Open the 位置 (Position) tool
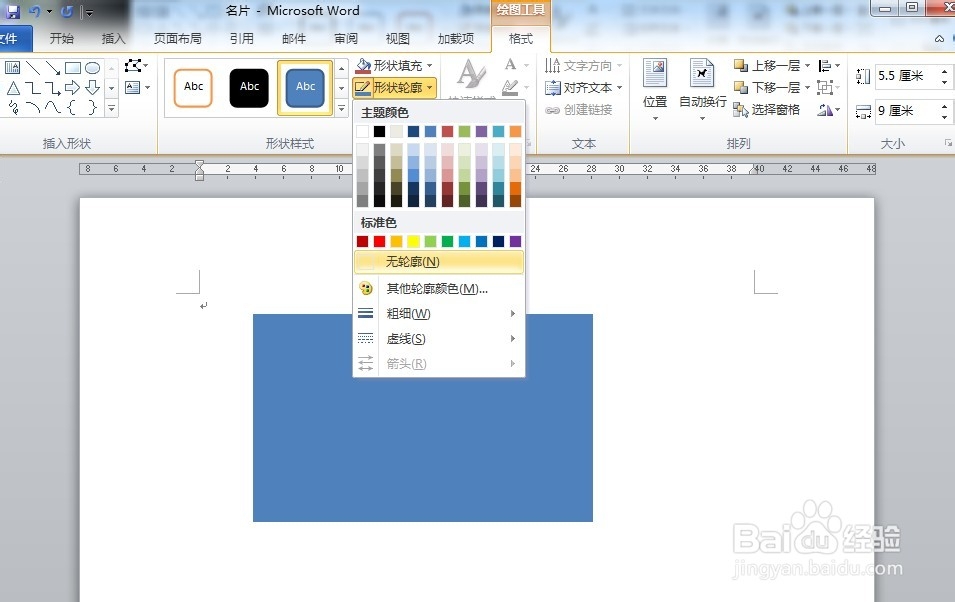This screenshot has width=955, height=602. (x=655, y=85)
